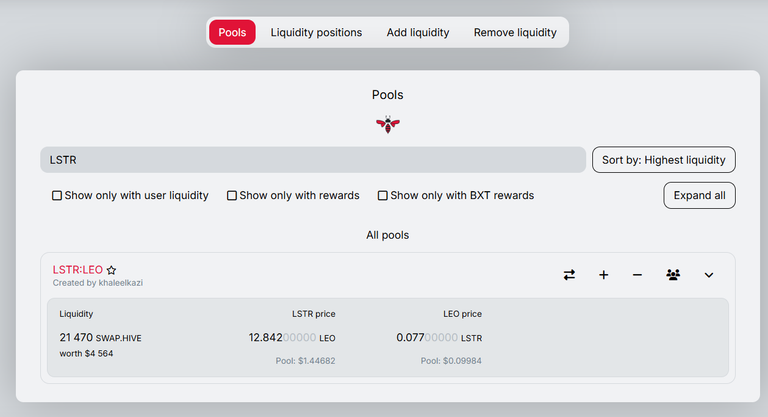This screenshot has height=417, width=768.
Task: Click the red bee logo
Action: tap(387, 124)
